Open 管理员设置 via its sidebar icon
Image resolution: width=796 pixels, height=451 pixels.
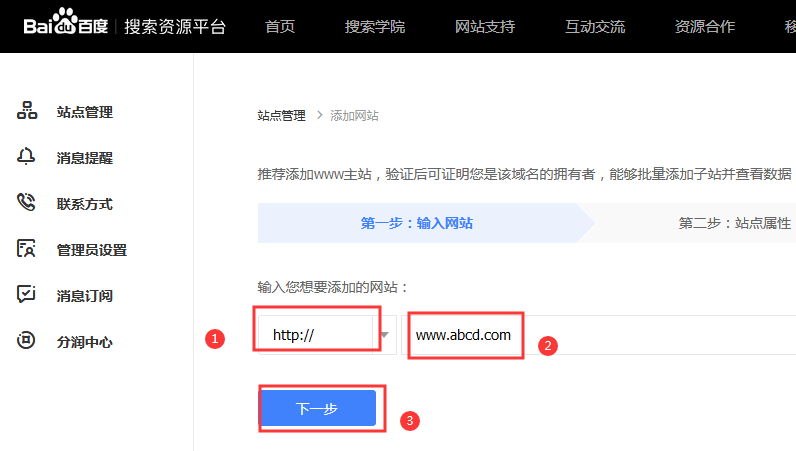[x=27, y=249]
